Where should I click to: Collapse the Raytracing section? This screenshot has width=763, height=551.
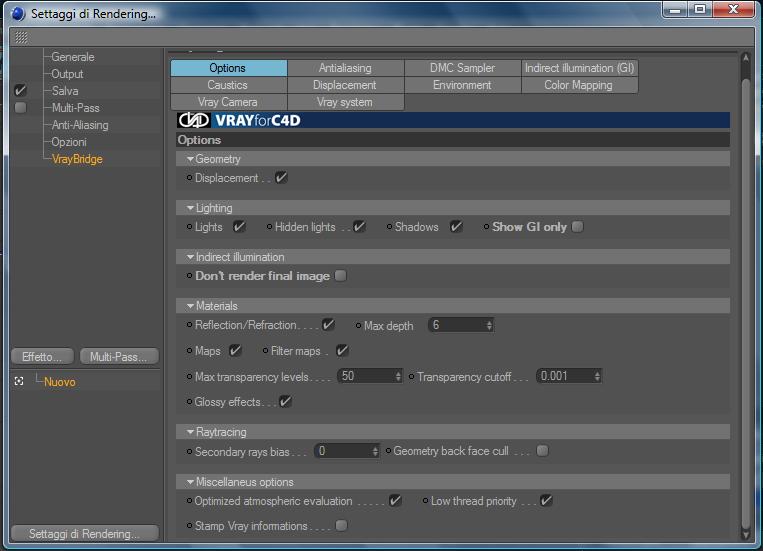pos(190,432)
